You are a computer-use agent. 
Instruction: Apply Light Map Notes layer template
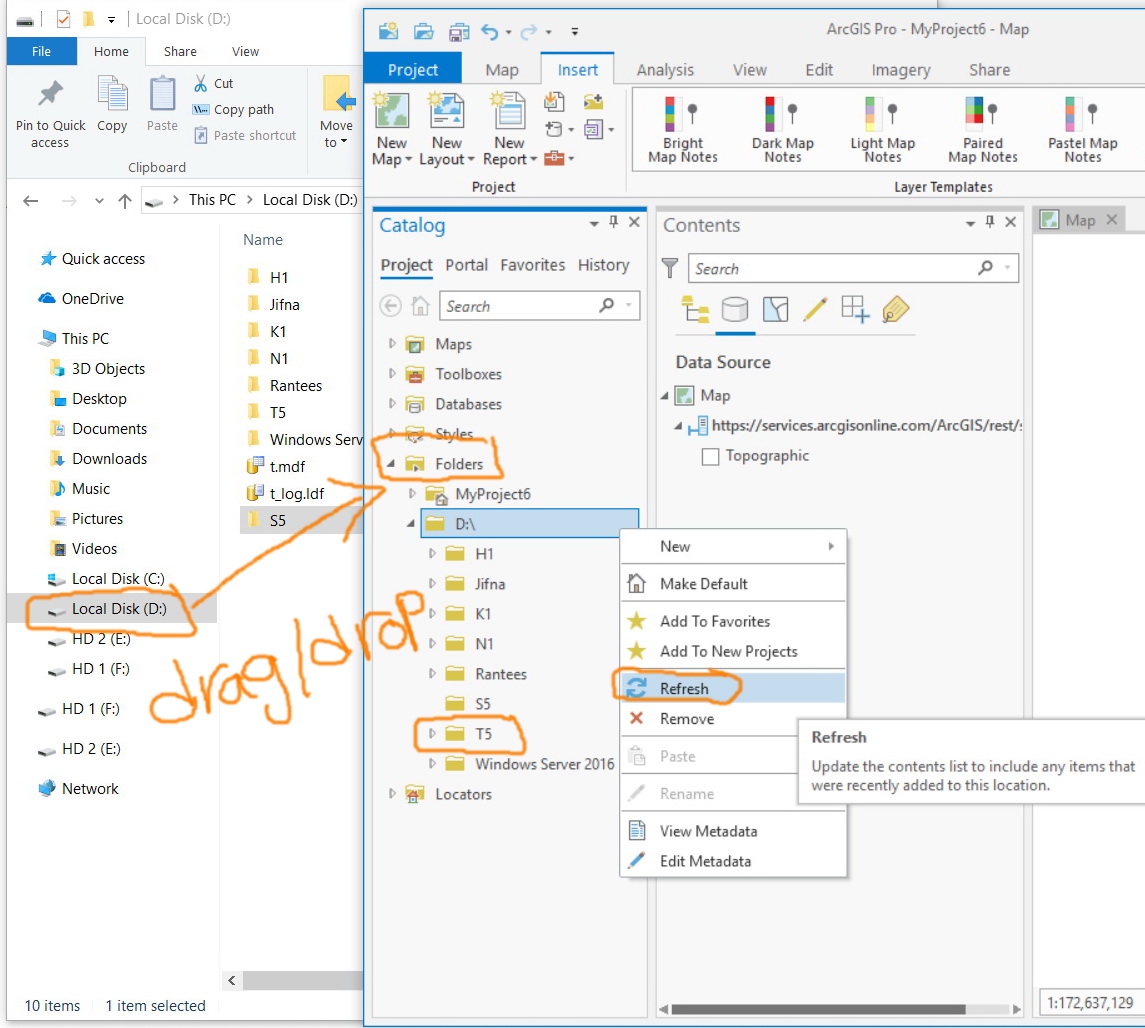click(x=882, y=130)
